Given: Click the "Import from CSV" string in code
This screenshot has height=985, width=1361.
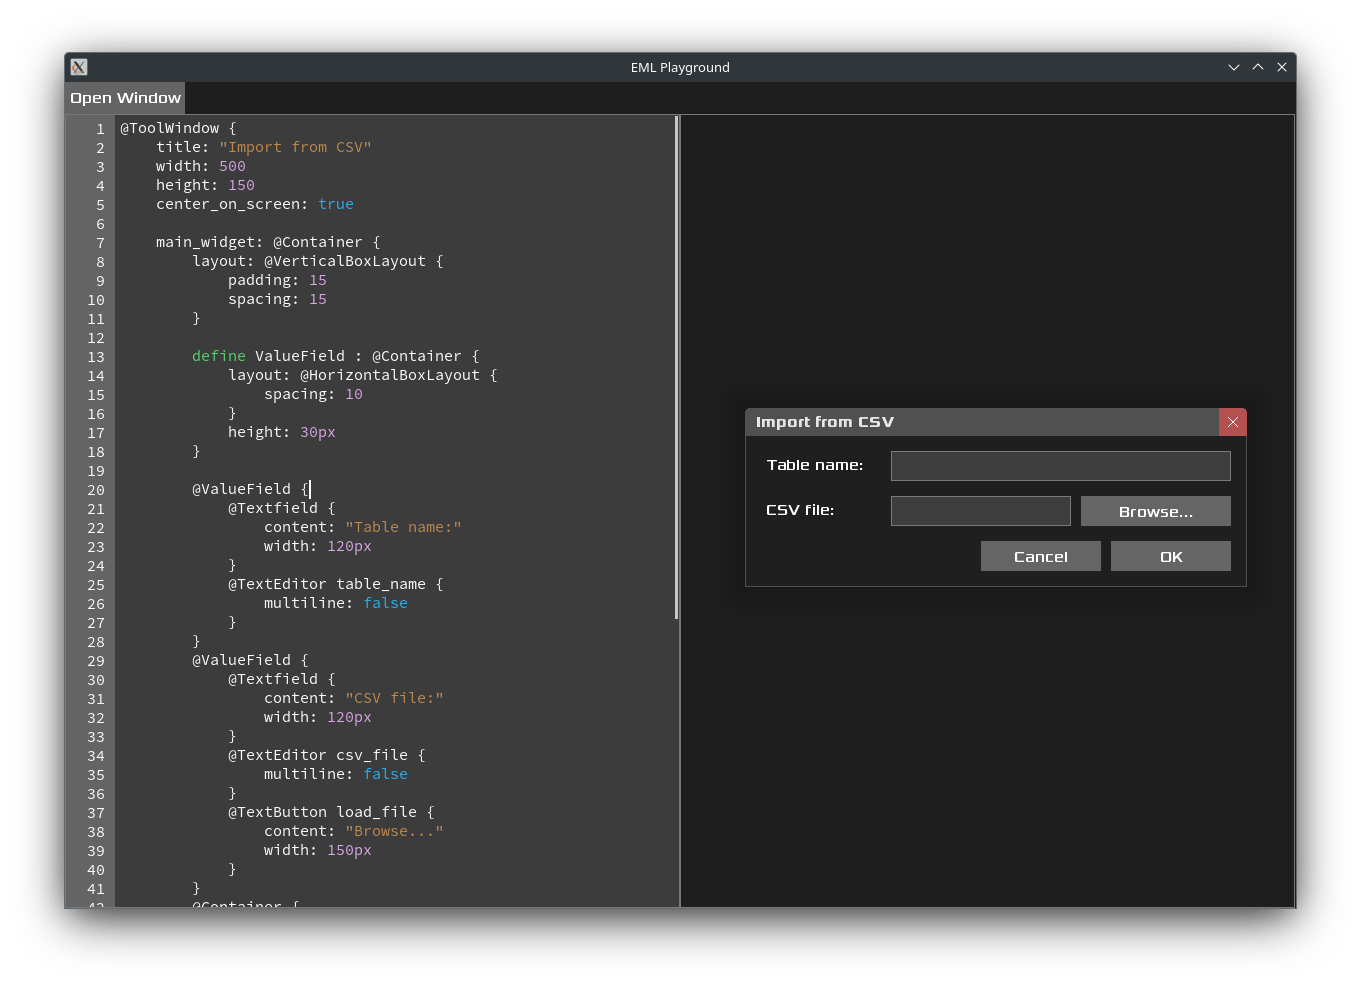Looking at the screenshot, I should pos(295,147).
